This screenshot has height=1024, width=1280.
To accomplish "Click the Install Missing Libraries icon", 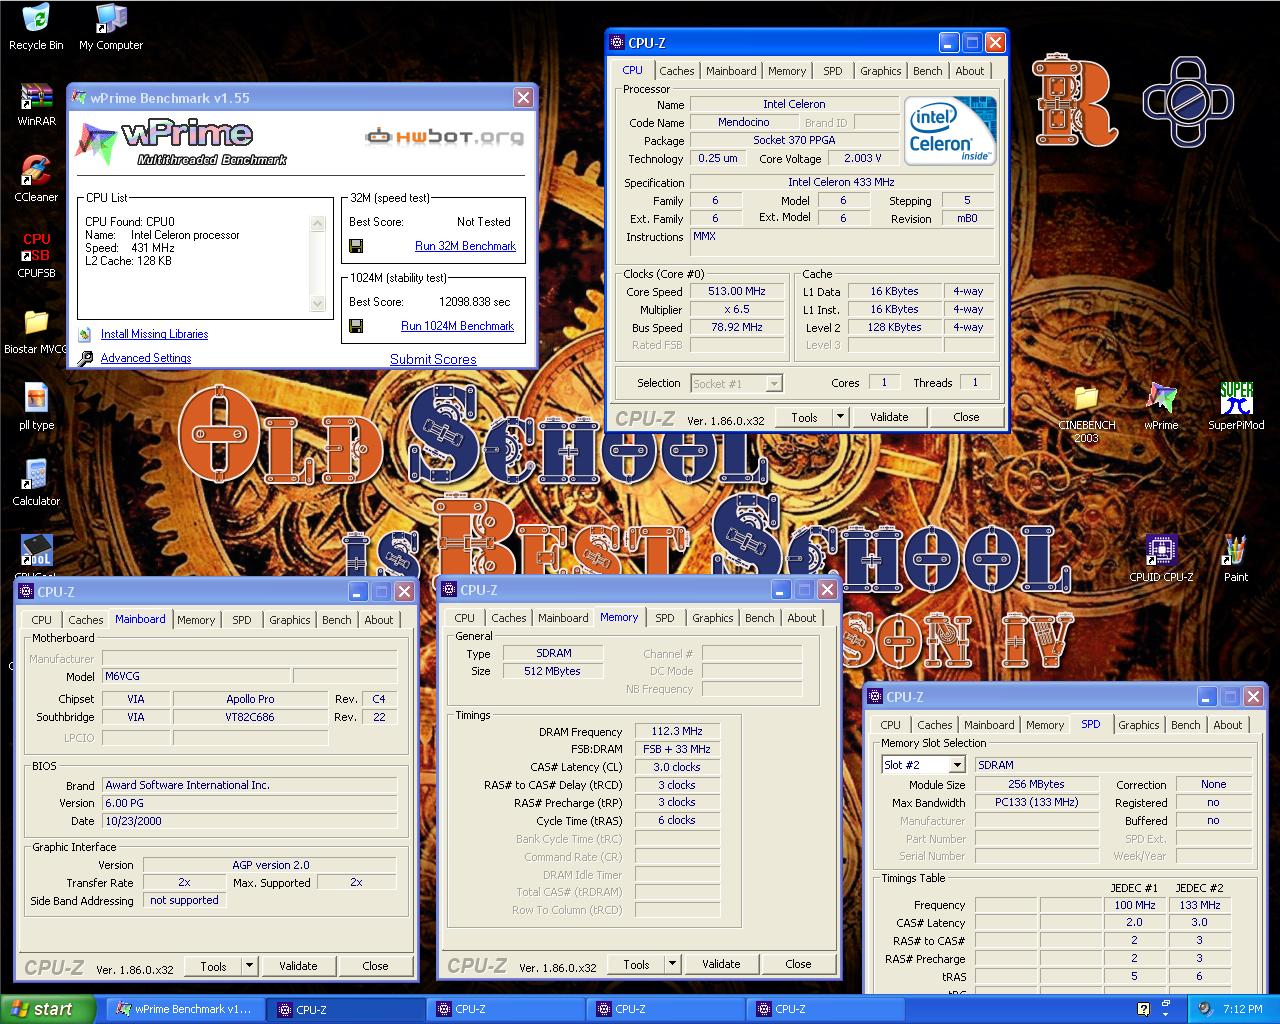I will pyautogui.click(x=85, y=334).
